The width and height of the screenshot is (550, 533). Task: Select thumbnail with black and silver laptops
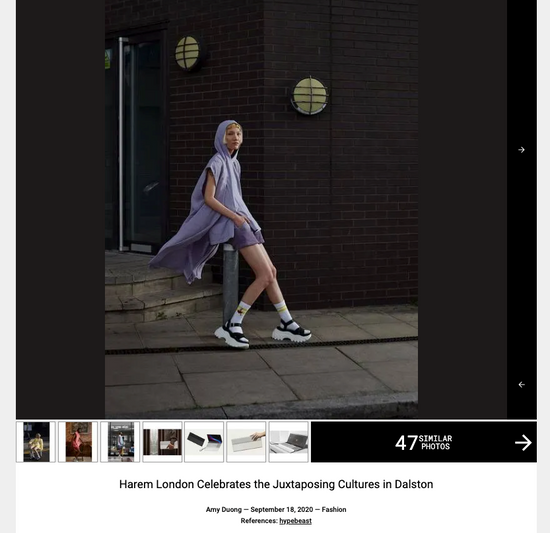click(x=204, y=442)
